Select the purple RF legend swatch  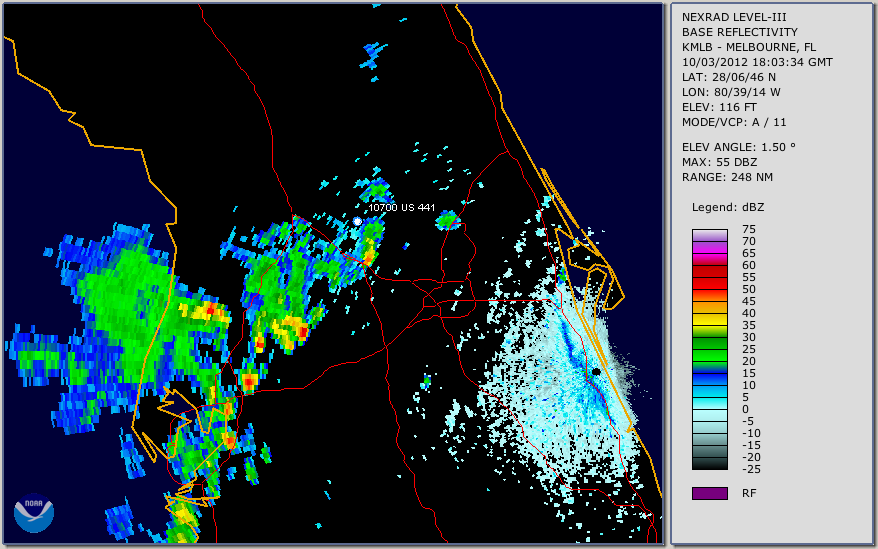[x=709, y=493]
